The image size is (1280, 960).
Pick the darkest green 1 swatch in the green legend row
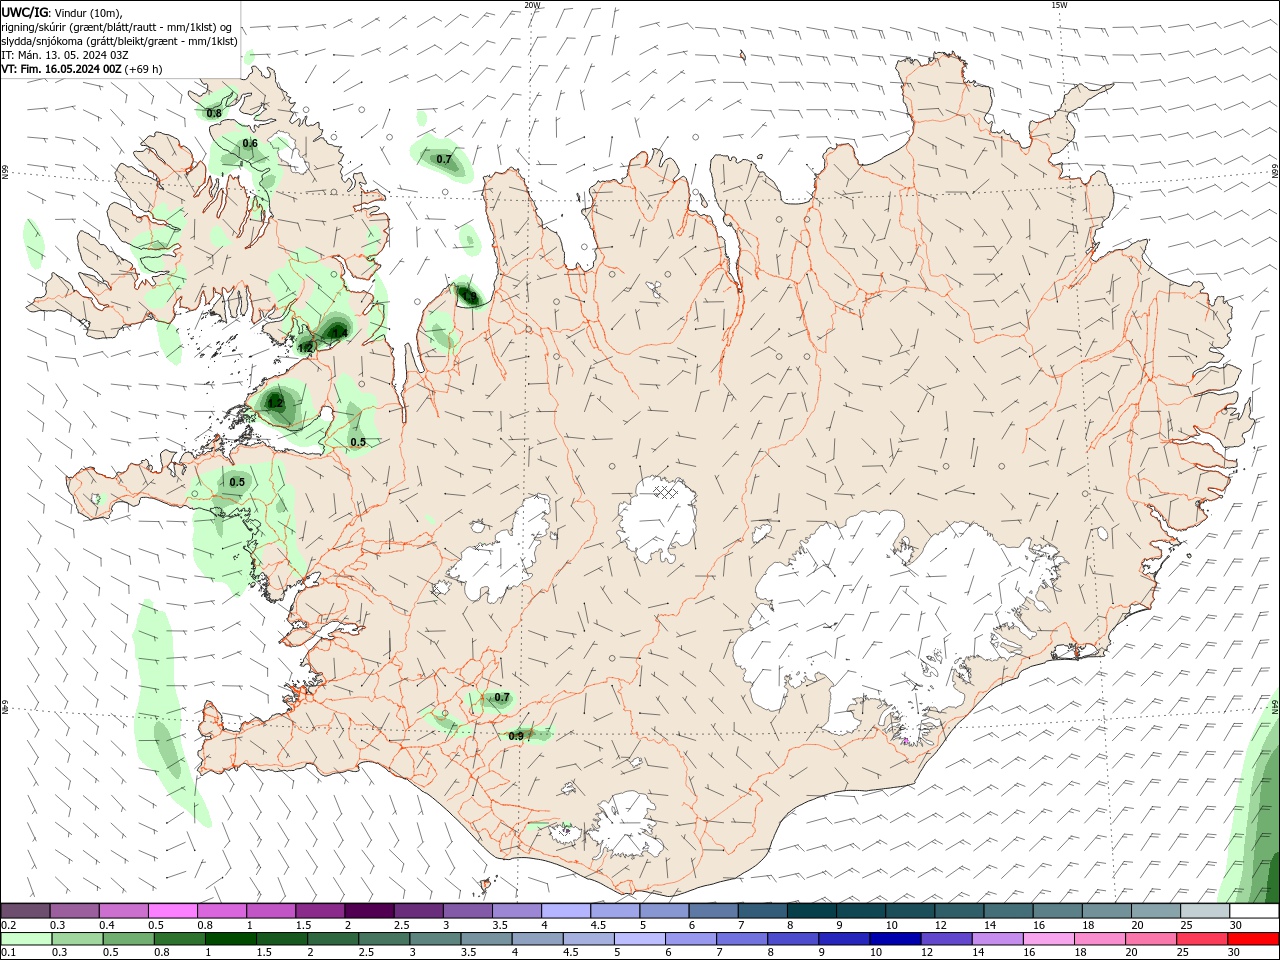coord(230,939)
